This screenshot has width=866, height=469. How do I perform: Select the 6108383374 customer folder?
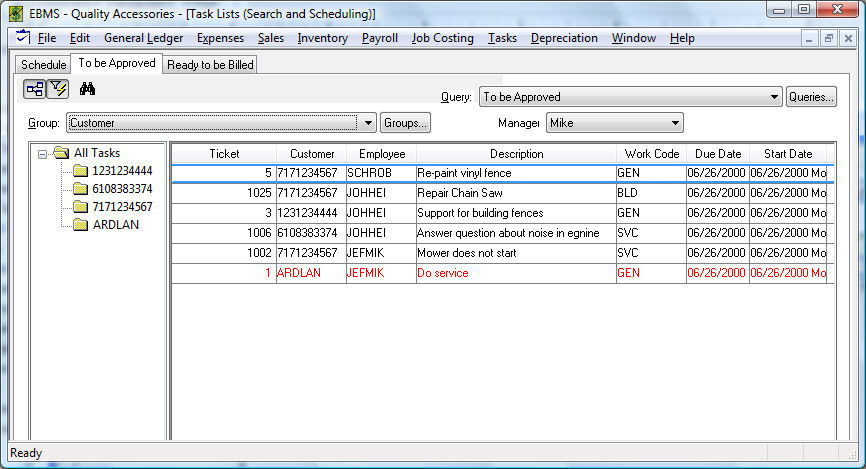[115, 189]
